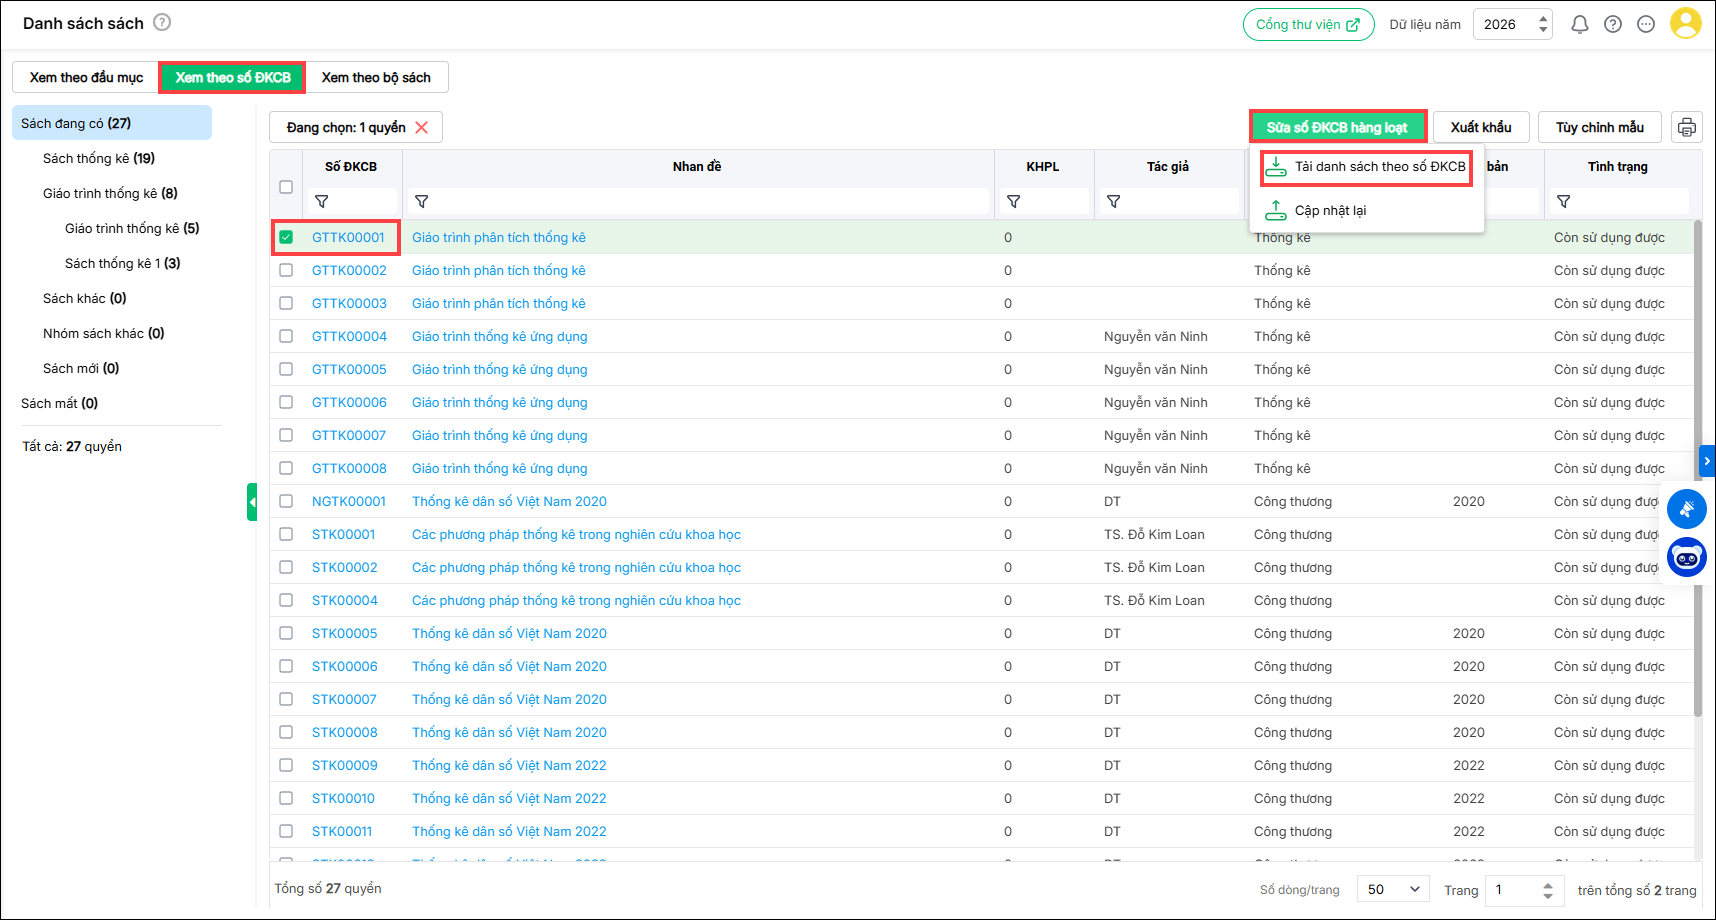Switch to Xem theo đầu mục tab
The image size is (1716, 920).
click(86, 77)
